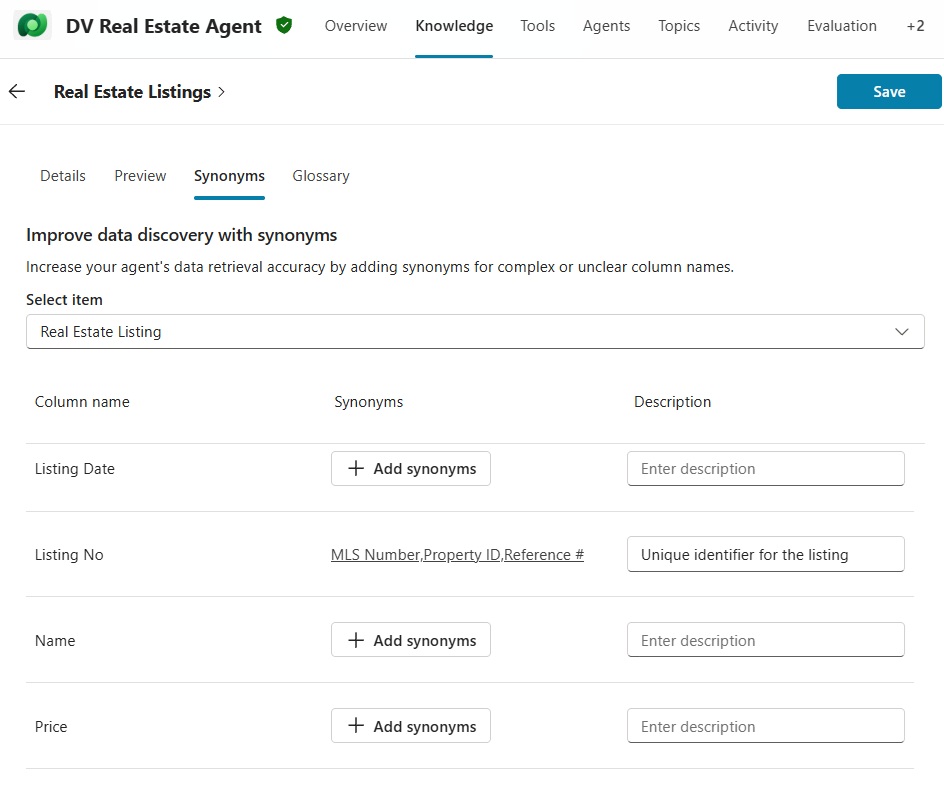Open the Tools tab
Image resolution: width=944 pixels, height=786 pixels.
click(x=537, y=26)
